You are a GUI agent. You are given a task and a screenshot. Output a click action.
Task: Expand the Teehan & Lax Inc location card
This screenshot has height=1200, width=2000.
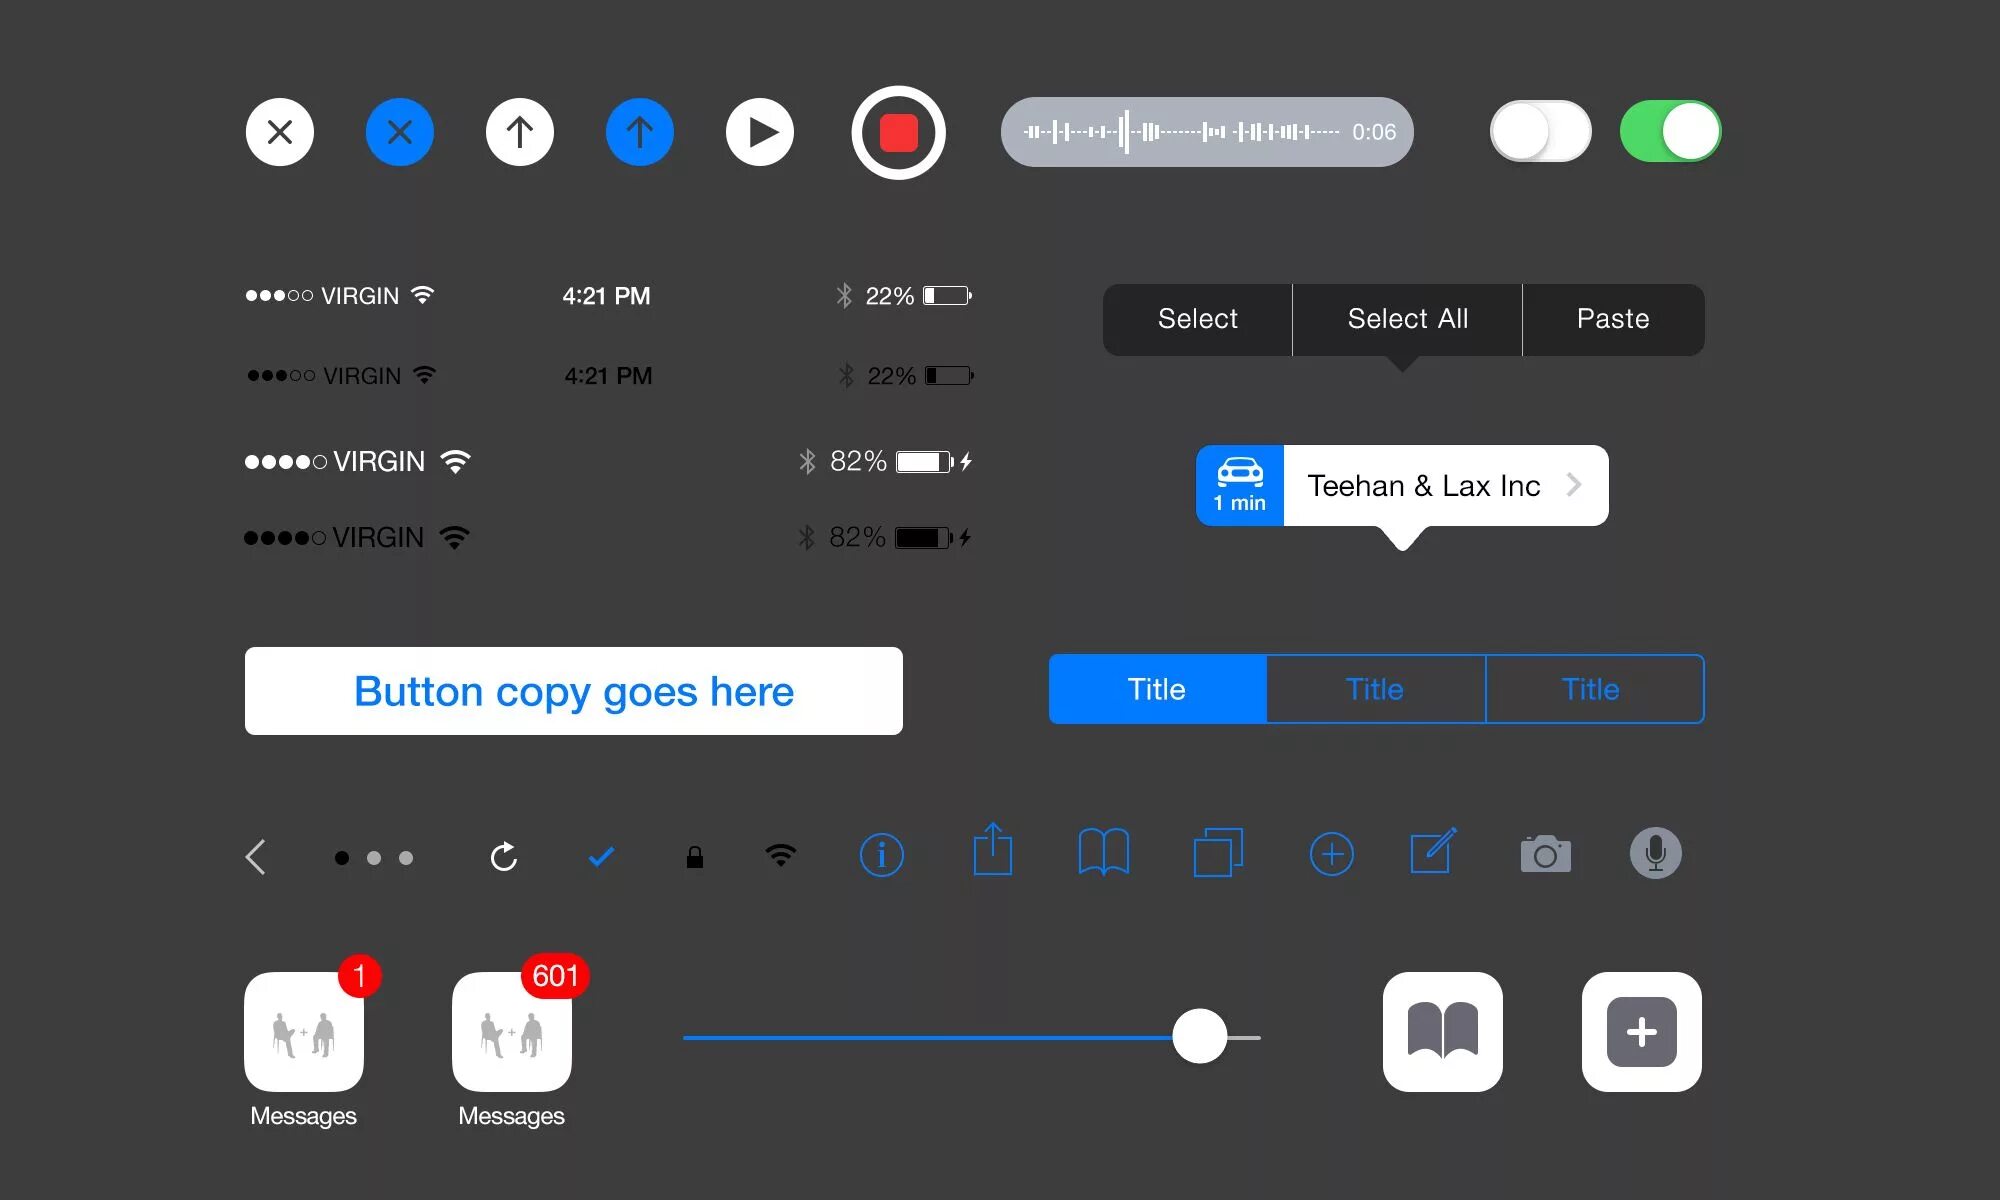pyautogui.click(x=1574, y=484)
